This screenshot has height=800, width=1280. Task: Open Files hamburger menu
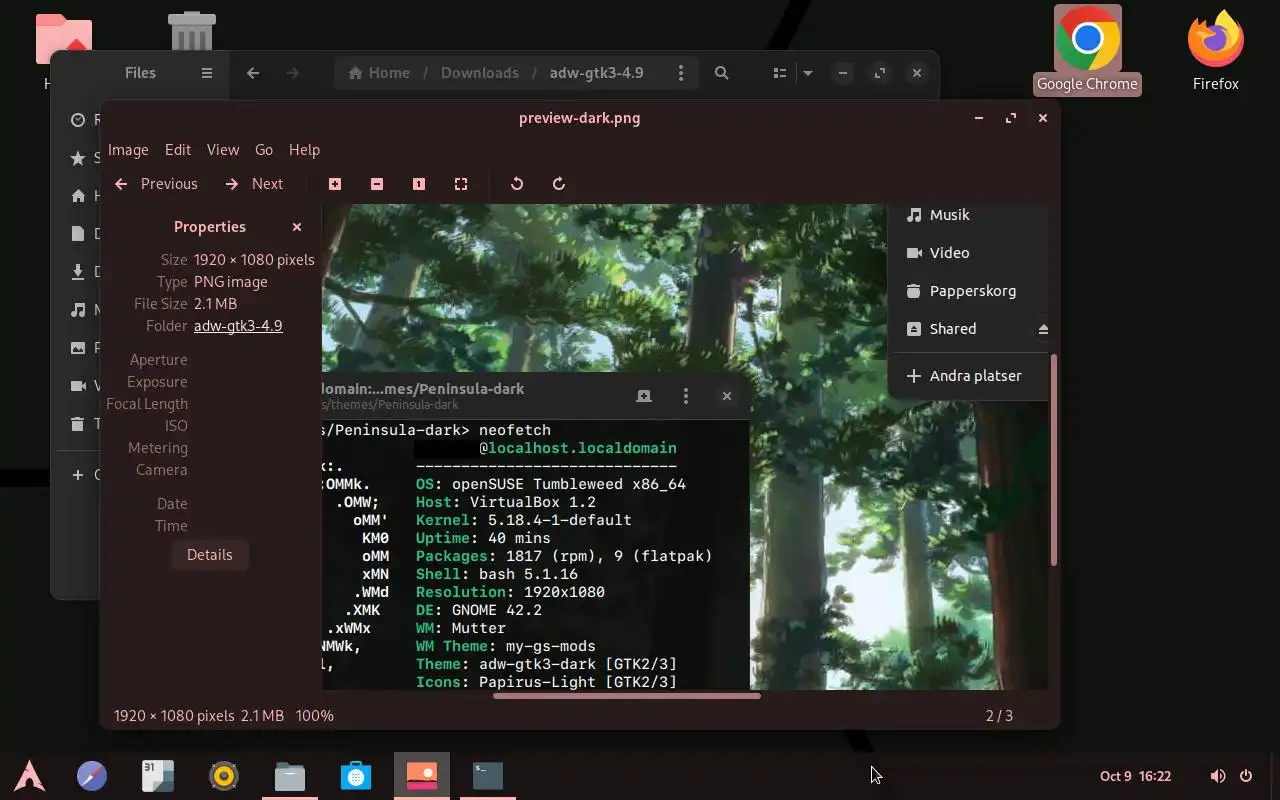pos(207,73)
